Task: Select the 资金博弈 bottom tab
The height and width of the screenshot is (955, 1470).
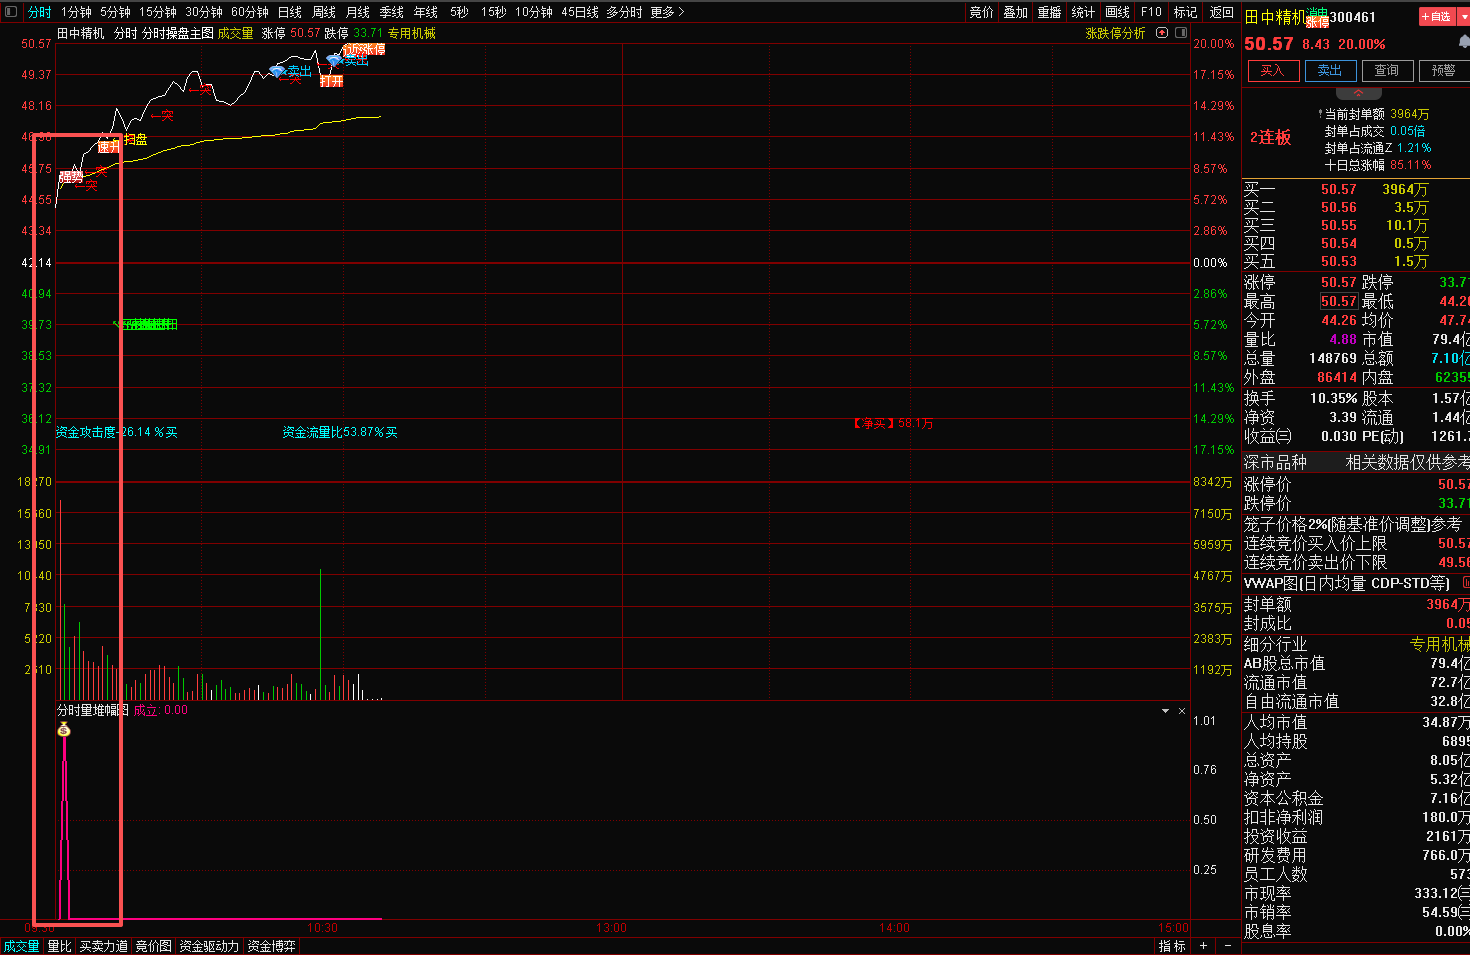Action: [271, 946]
